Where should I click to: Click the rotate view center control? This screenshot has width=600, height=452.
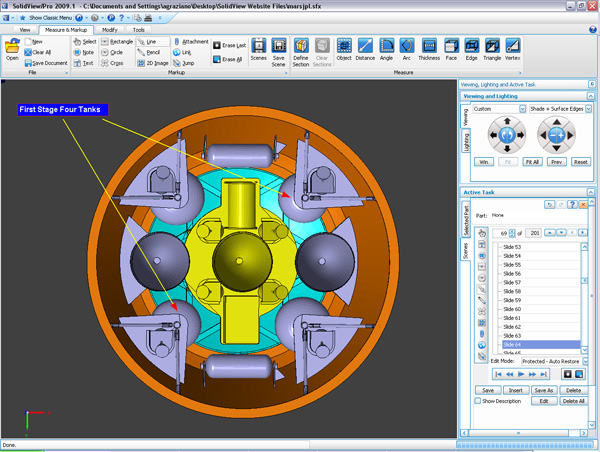(x=507, y=135)
